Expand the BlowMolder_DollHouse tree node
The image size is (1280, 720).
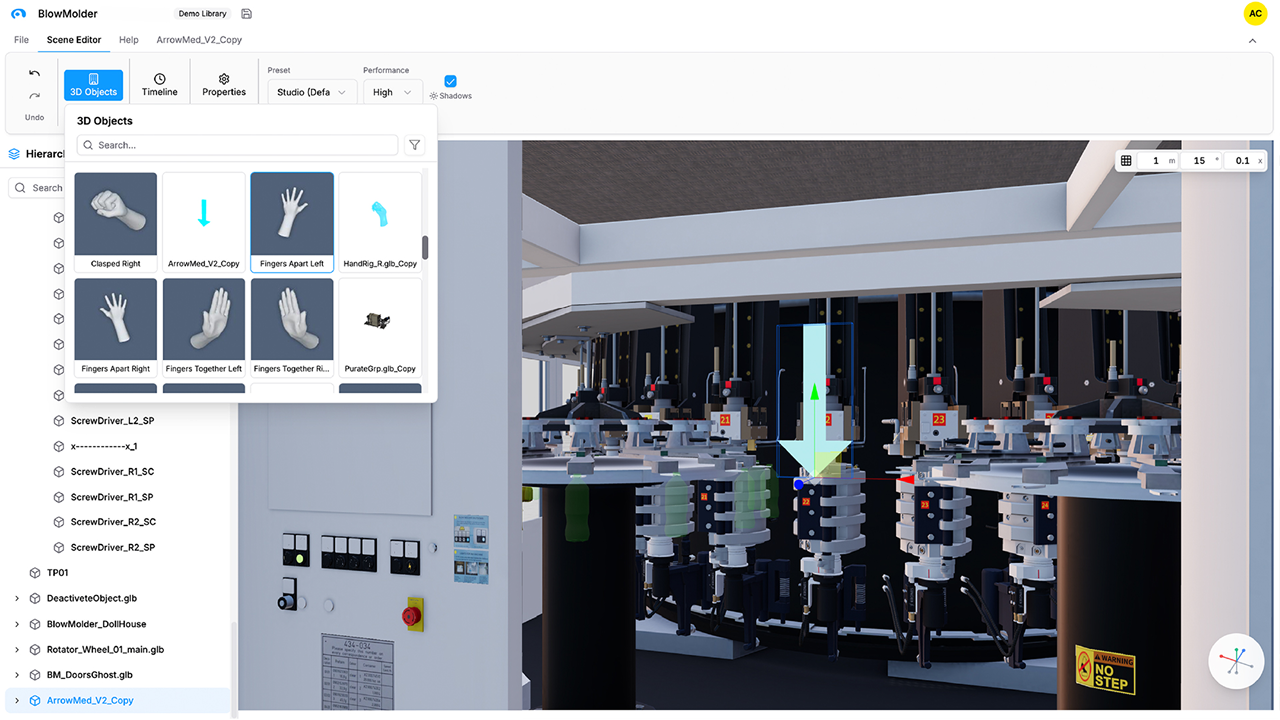pos(17,624)
